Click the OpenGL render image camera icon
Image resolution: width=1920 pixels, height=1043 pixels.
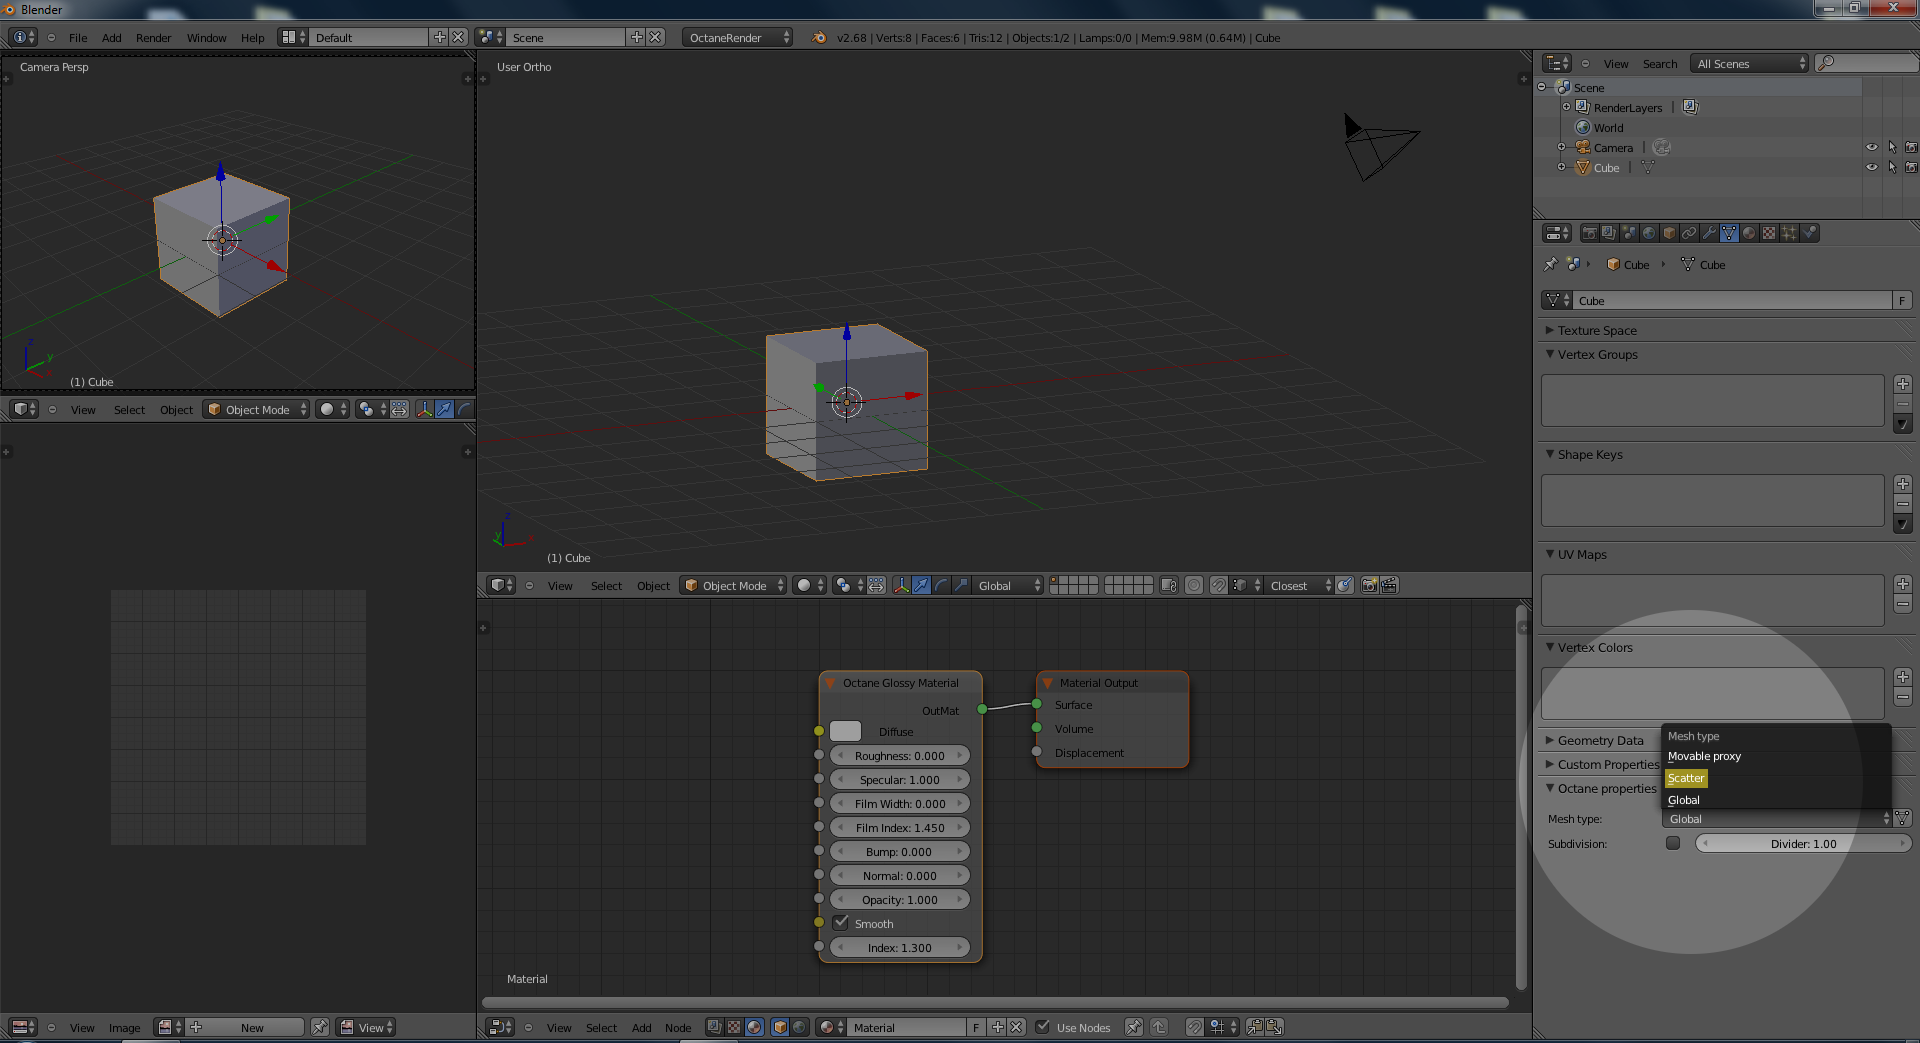tap(1370, 585)
